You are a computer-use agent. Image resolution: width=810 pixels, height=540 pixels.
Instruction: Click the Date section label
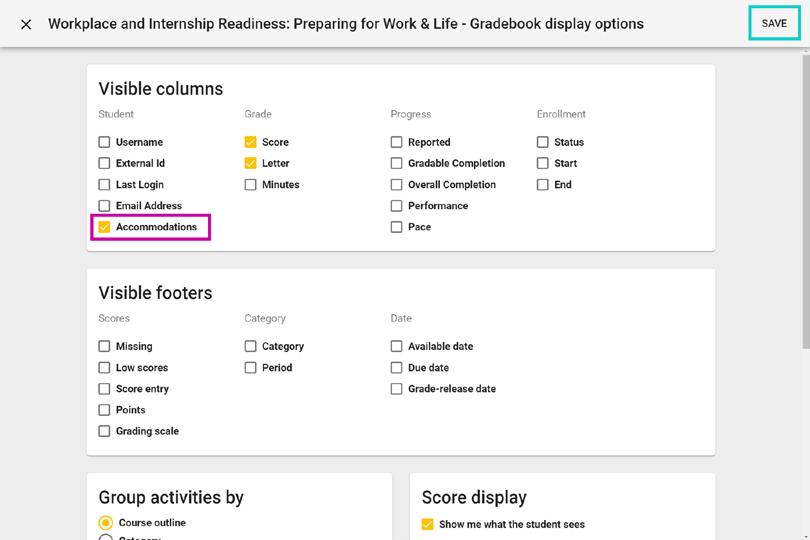pos(401,318)
